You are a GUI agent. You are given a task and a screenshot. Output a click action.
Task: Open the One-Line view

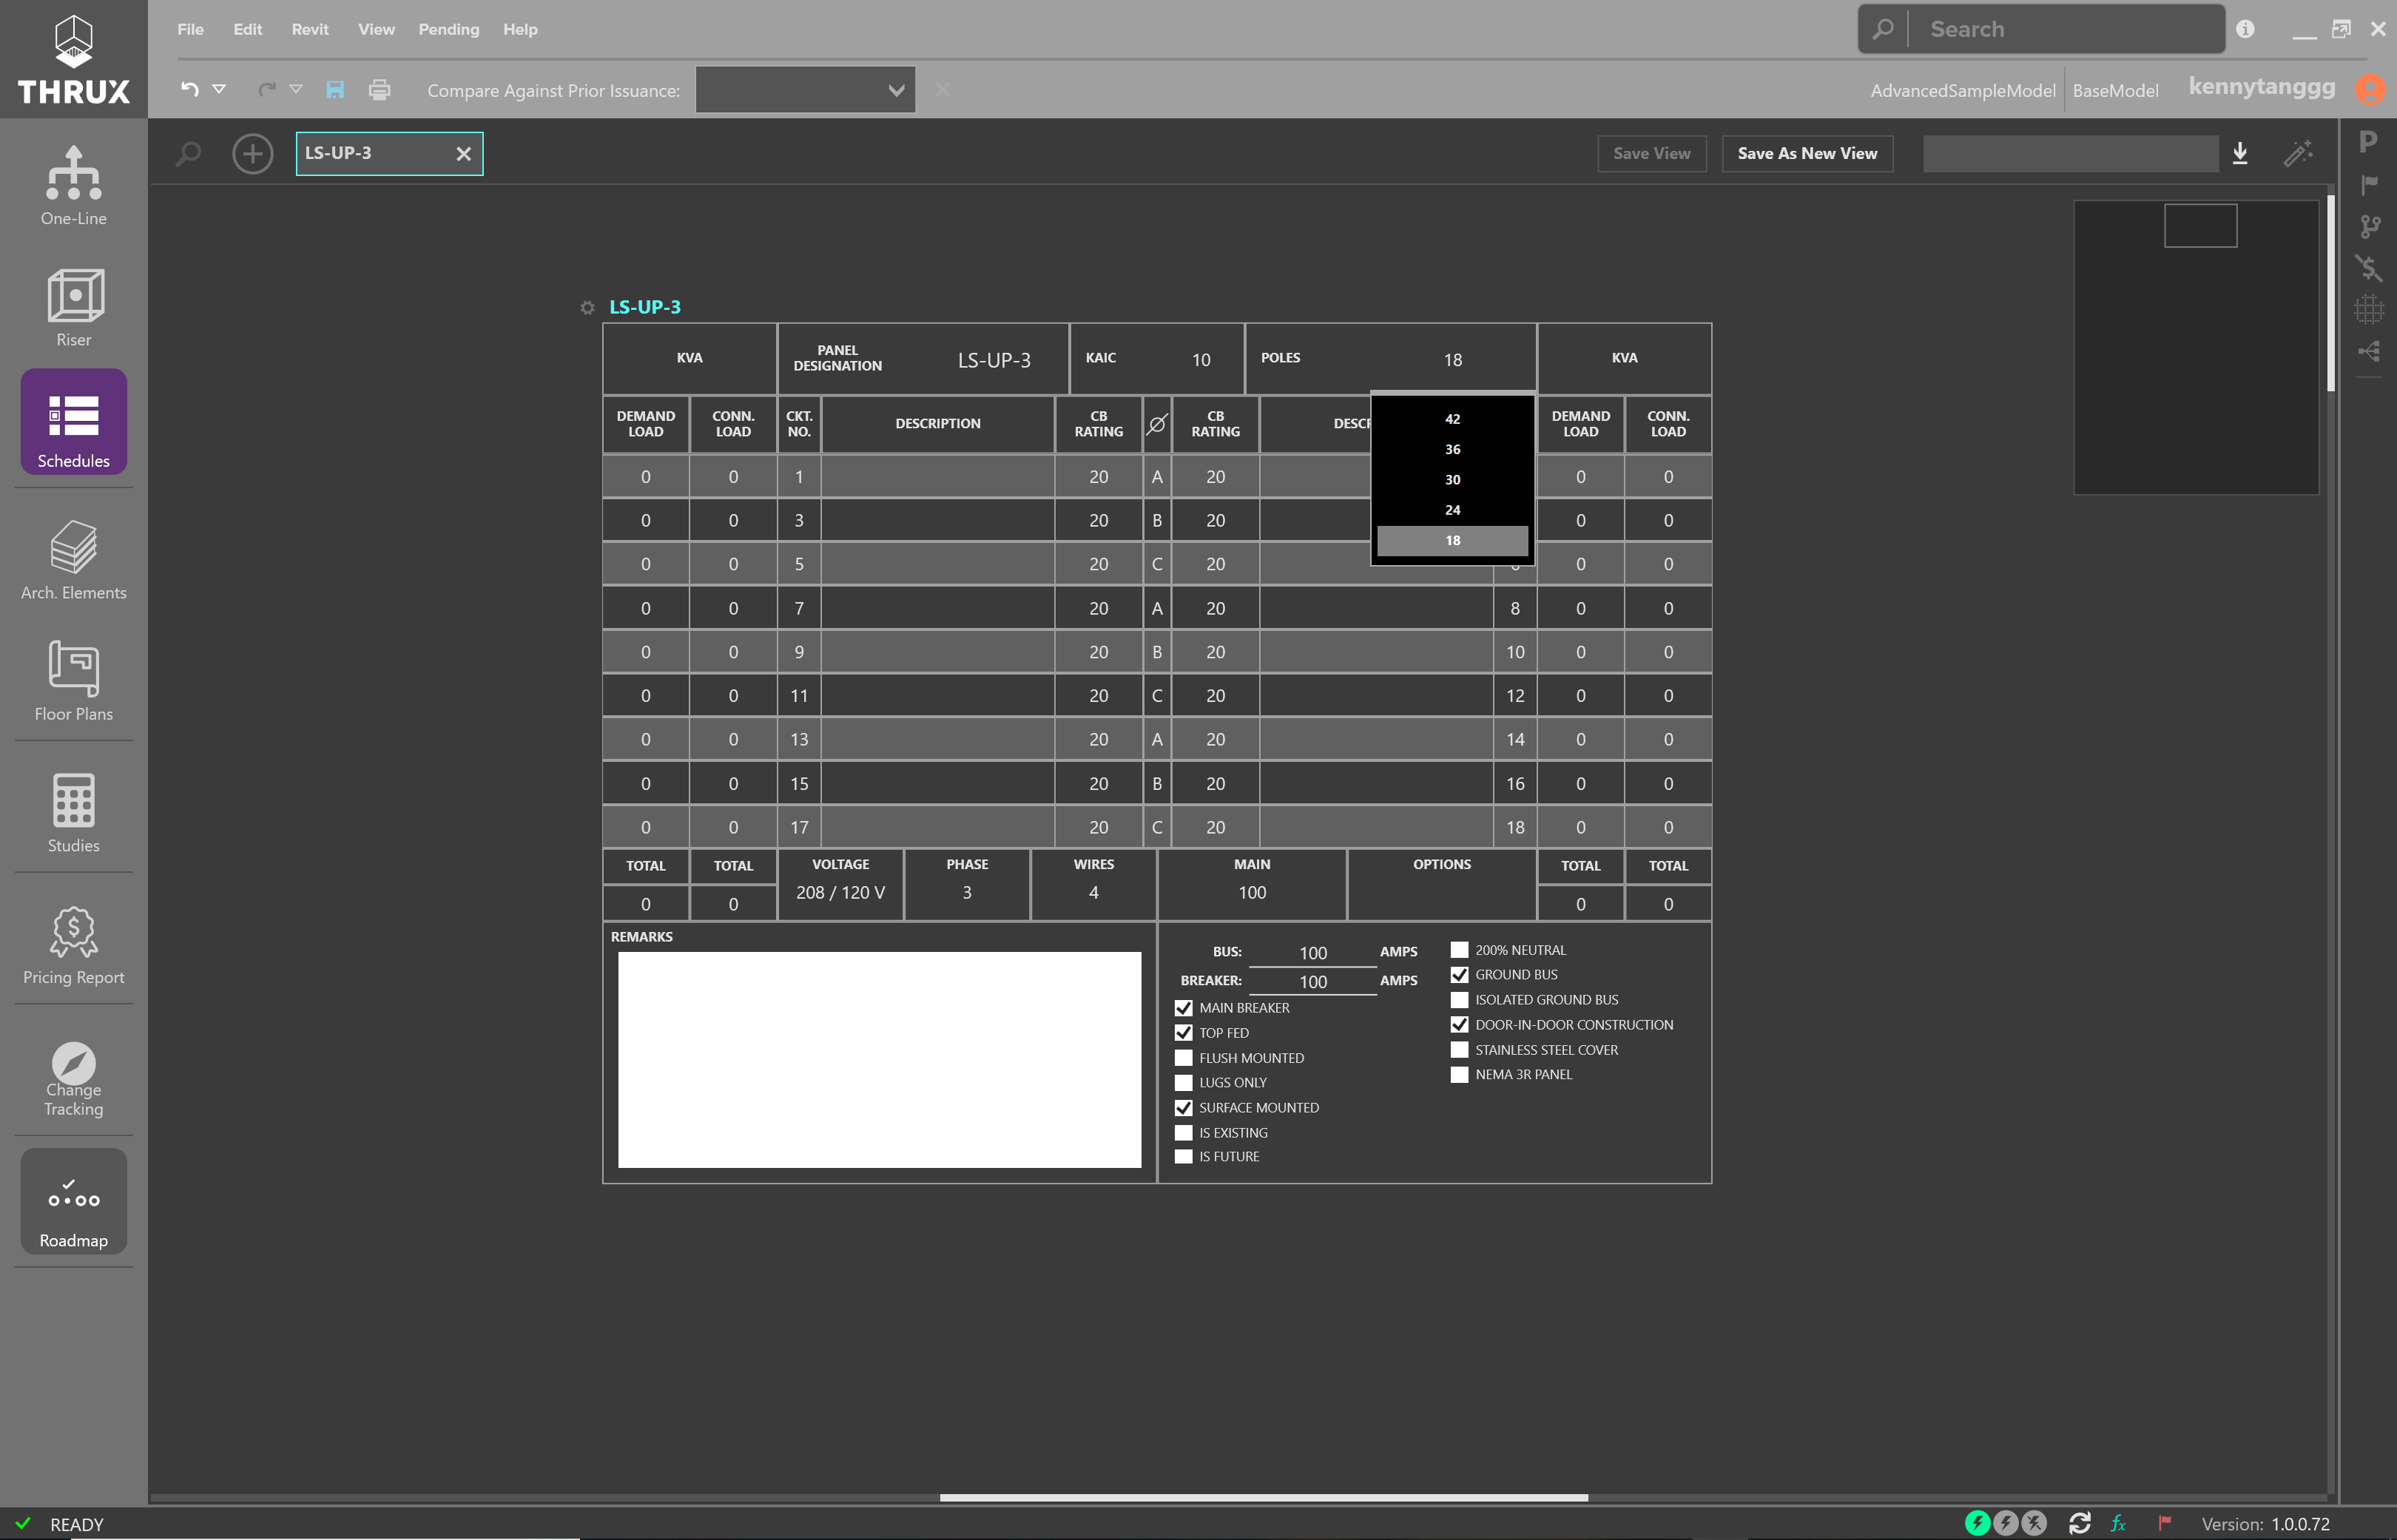[73, 186]
